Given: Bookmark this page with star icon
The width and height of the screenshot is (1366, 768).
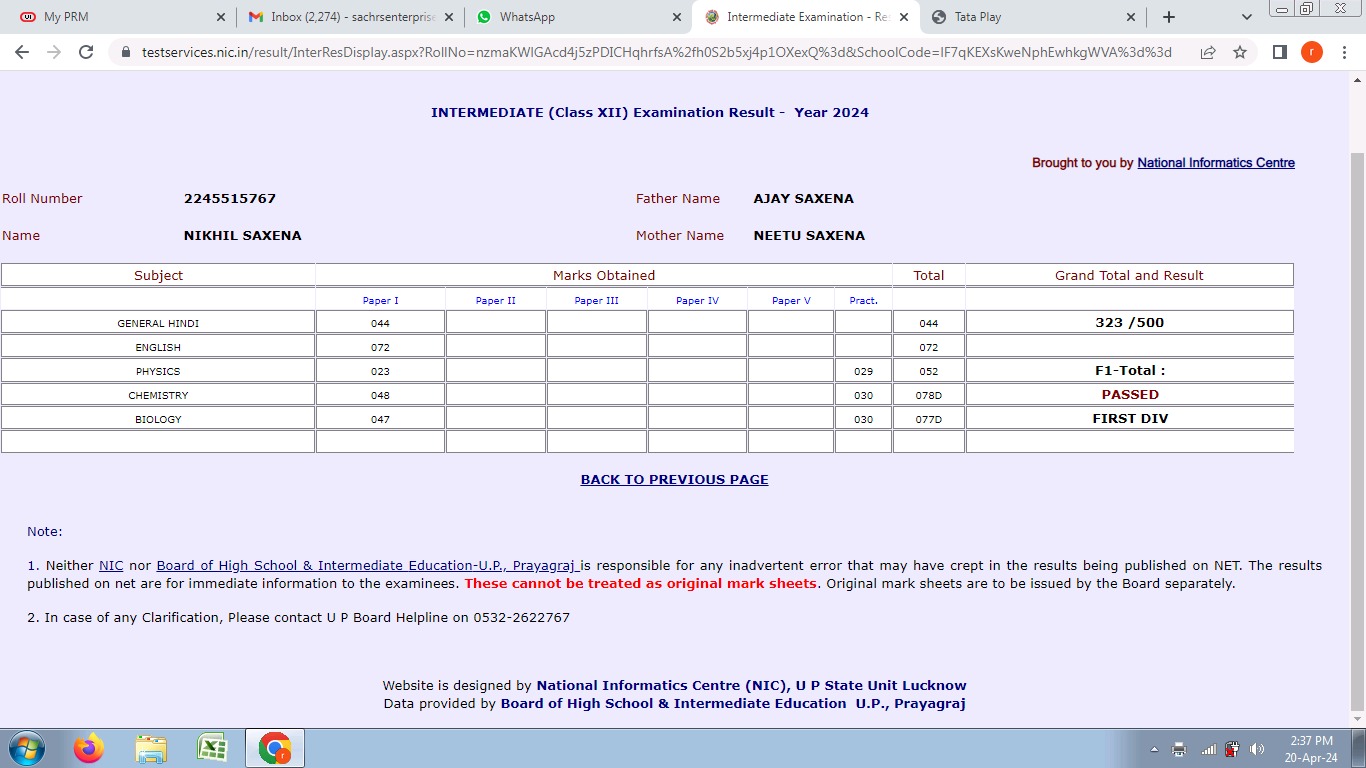Looking at the screenshot, I should pos(1240,52).
